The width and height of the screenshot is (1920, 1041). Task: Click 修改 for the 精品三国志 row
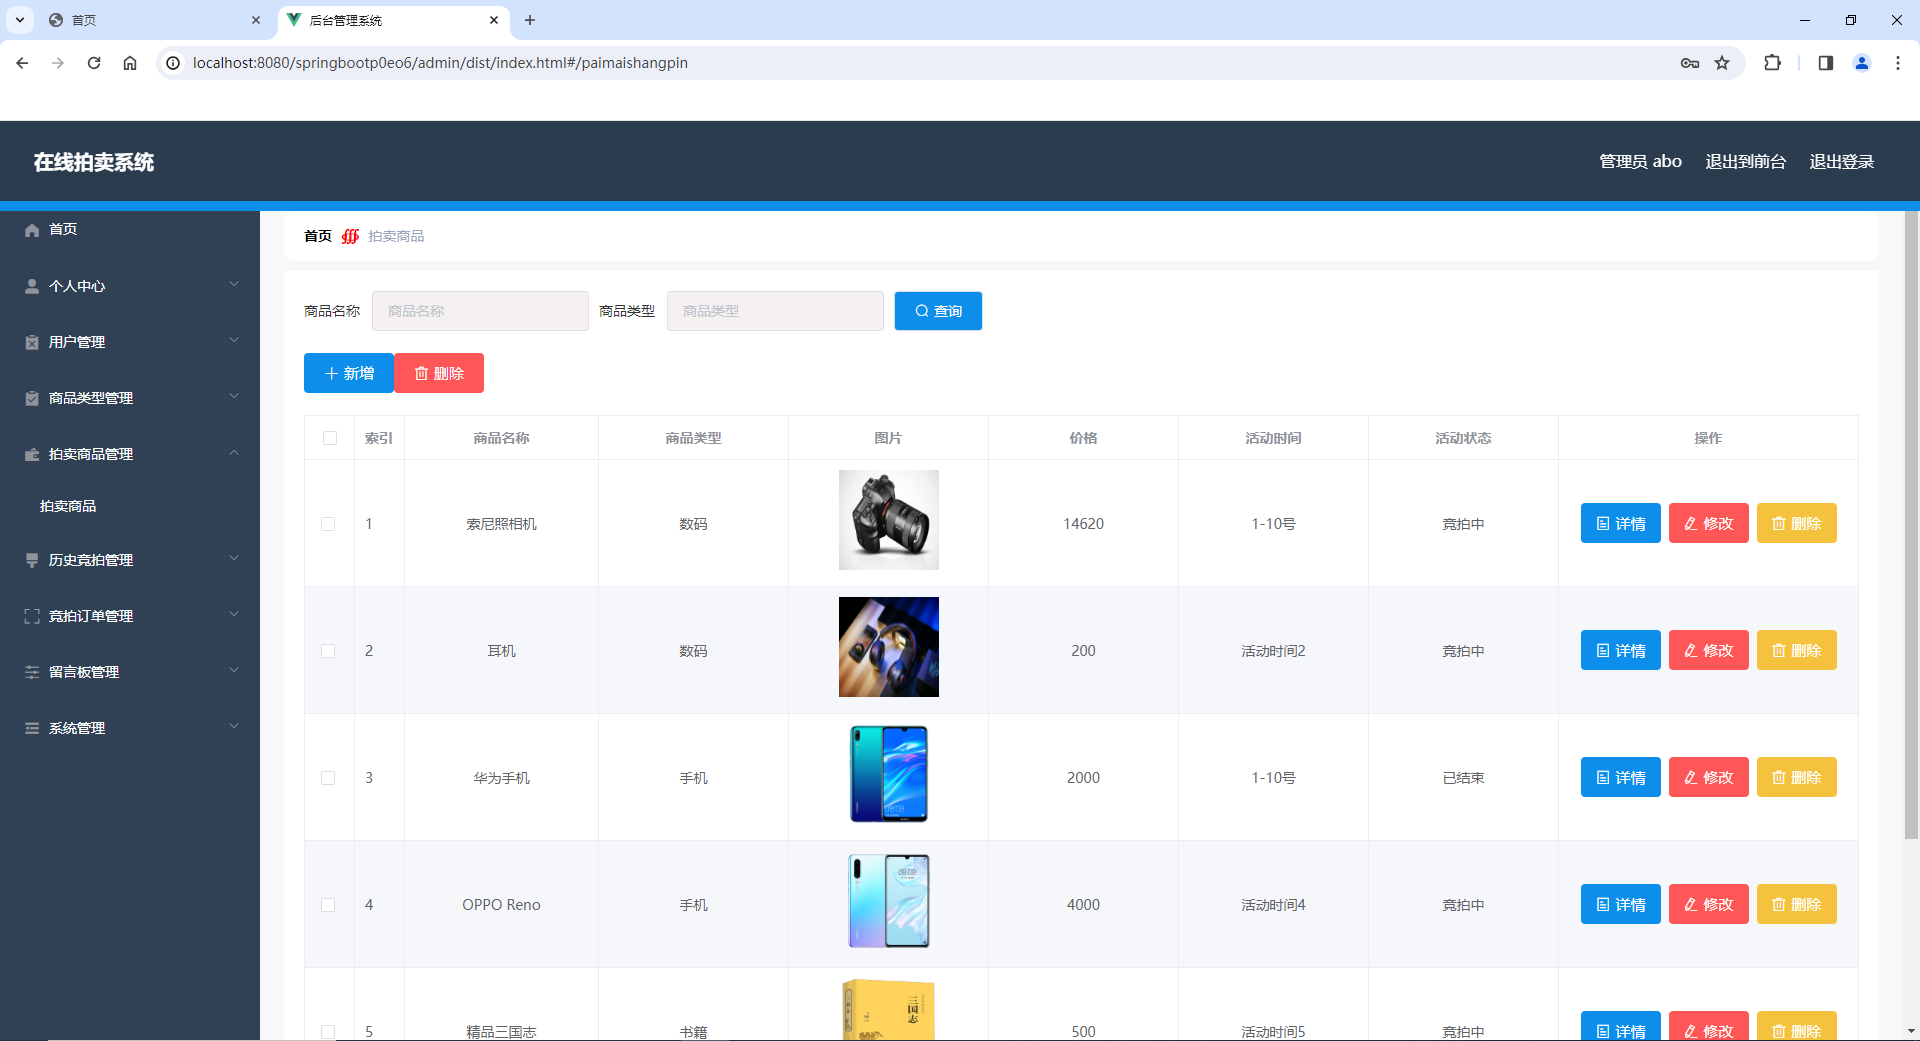pos(1708,1026)
